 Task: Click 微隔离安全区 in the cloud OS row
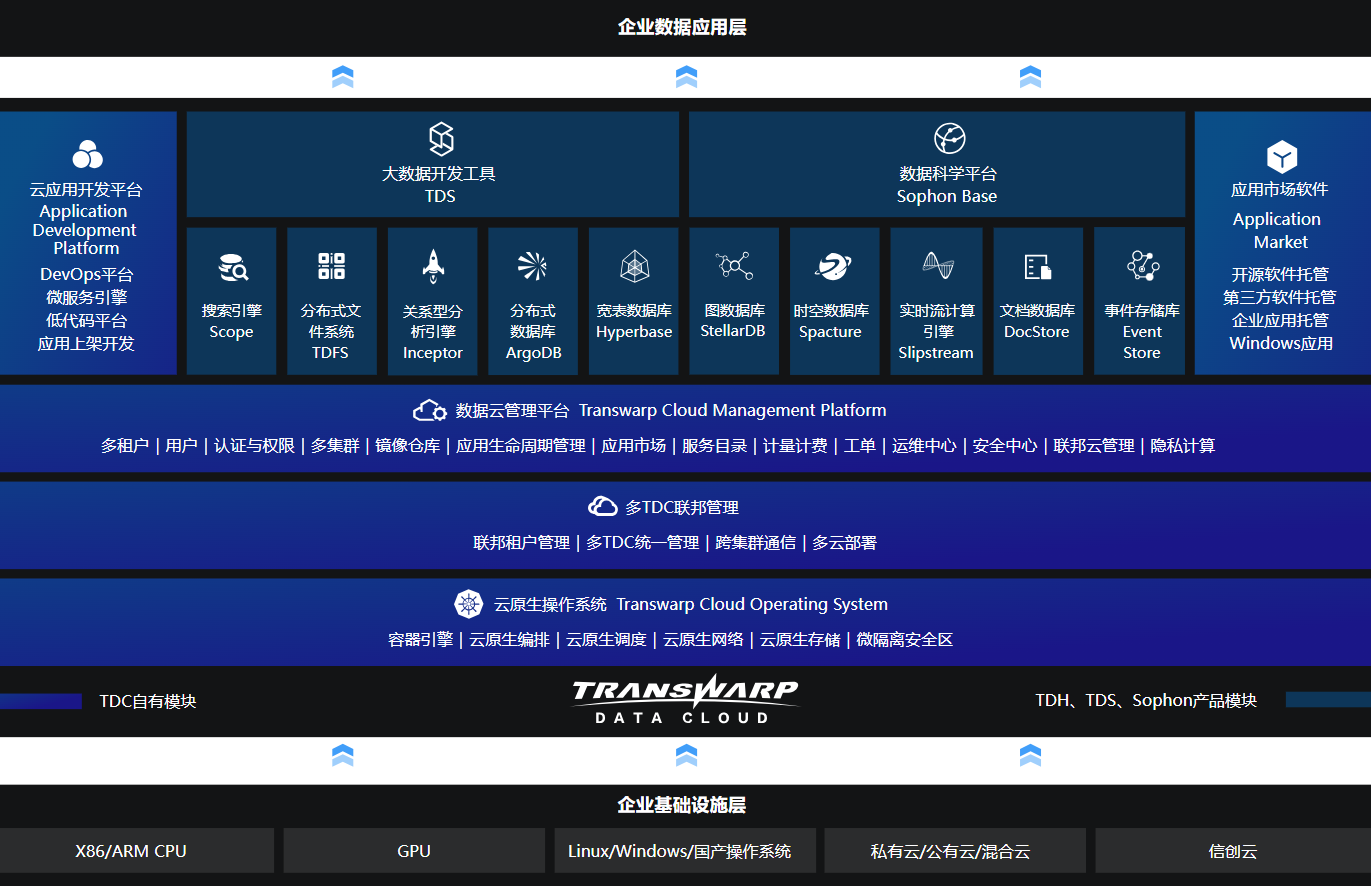(905, 639)
